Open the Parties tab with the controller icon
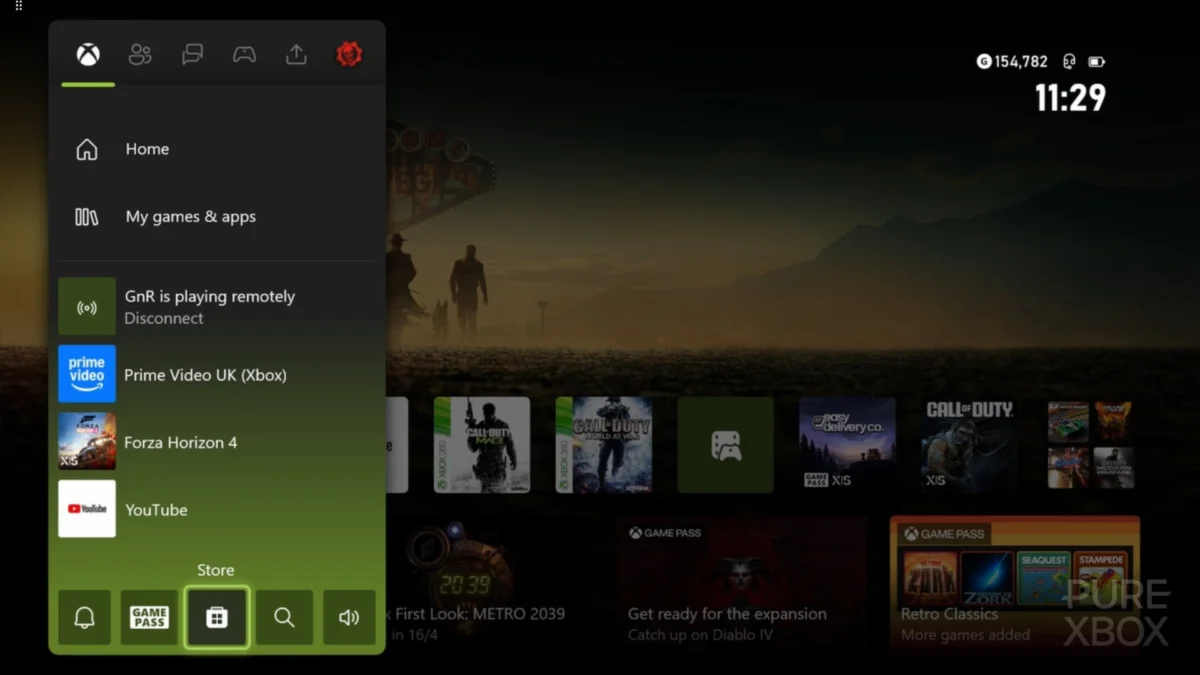Image resolution: width=1200 pixels, height=675 pixels. 244,55
